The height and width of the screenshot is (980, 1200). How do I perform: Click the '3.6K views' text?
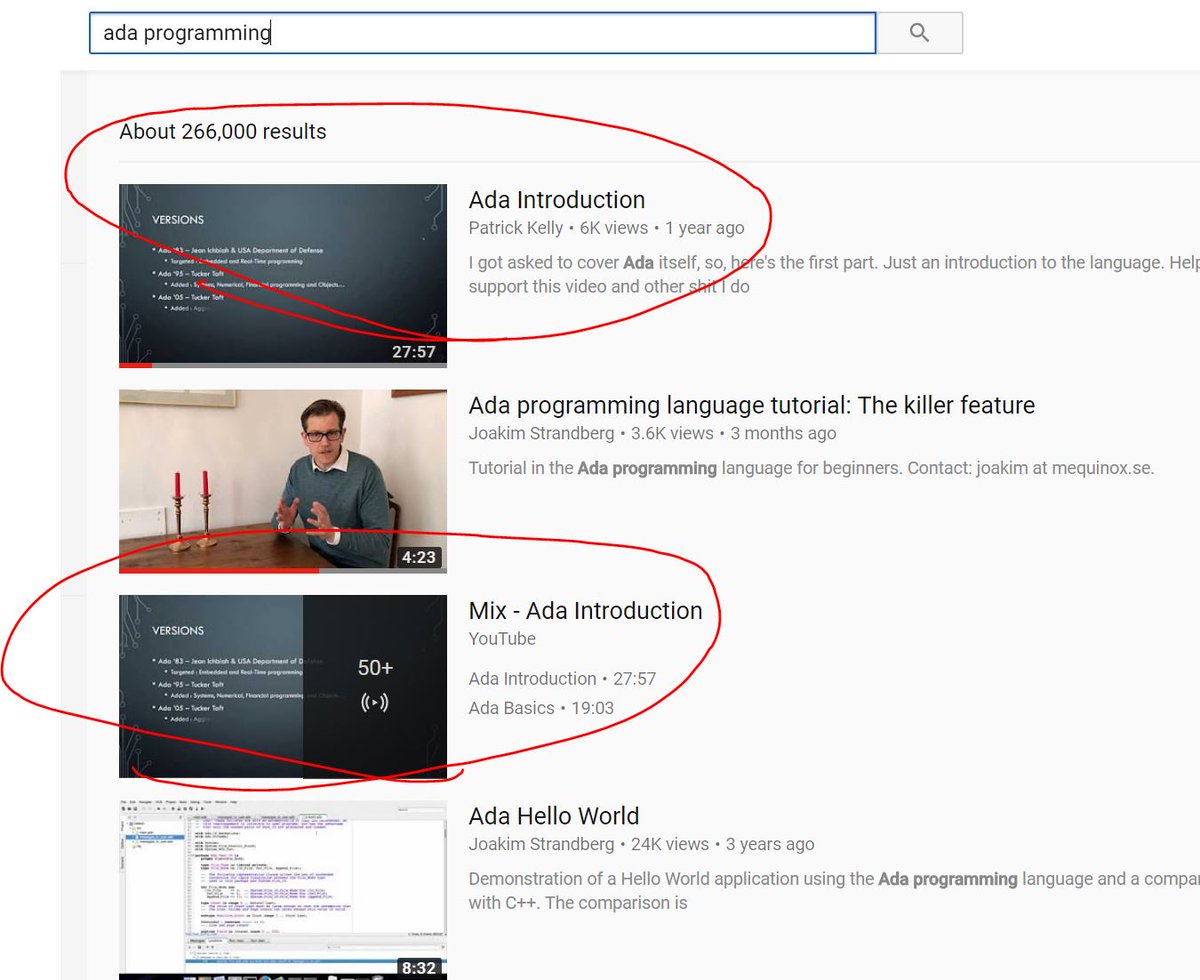[x=672, y=434]
